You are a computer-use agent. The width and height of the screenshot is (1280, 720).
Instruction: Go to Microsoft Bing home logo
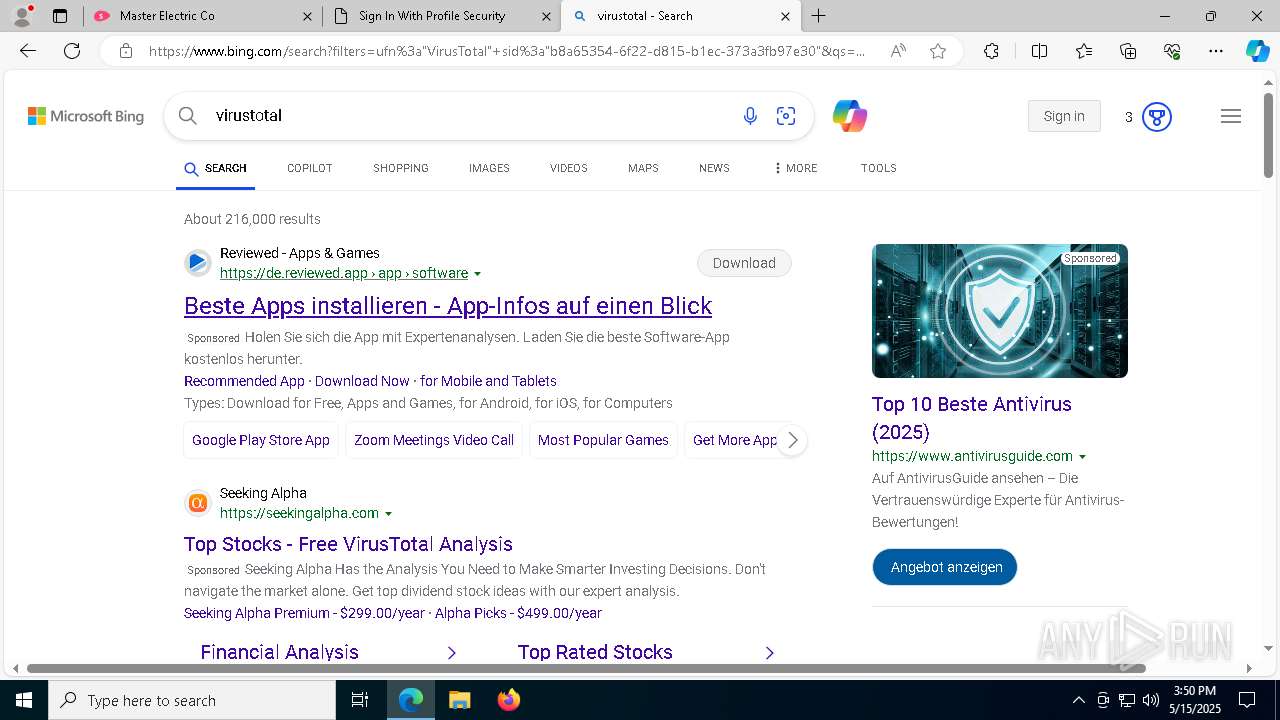[x=86, y=116]
